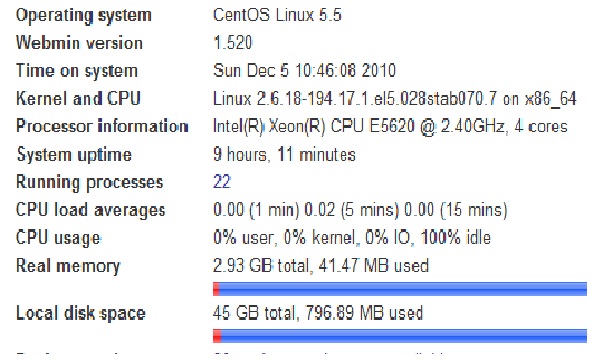Click the Webmin version label

[x=79, y=43]
